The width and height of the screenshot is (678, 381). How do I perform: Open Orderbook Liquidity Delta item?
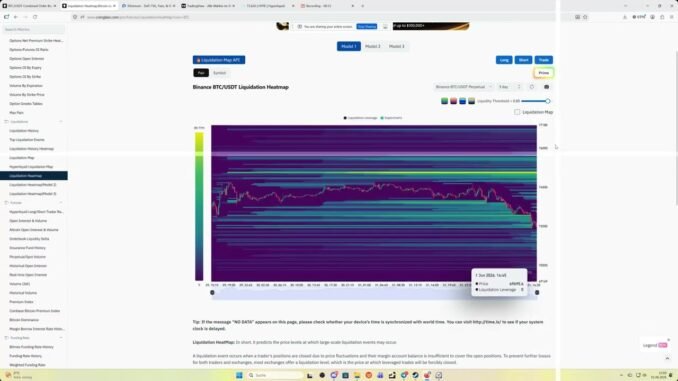click(29, 239)
